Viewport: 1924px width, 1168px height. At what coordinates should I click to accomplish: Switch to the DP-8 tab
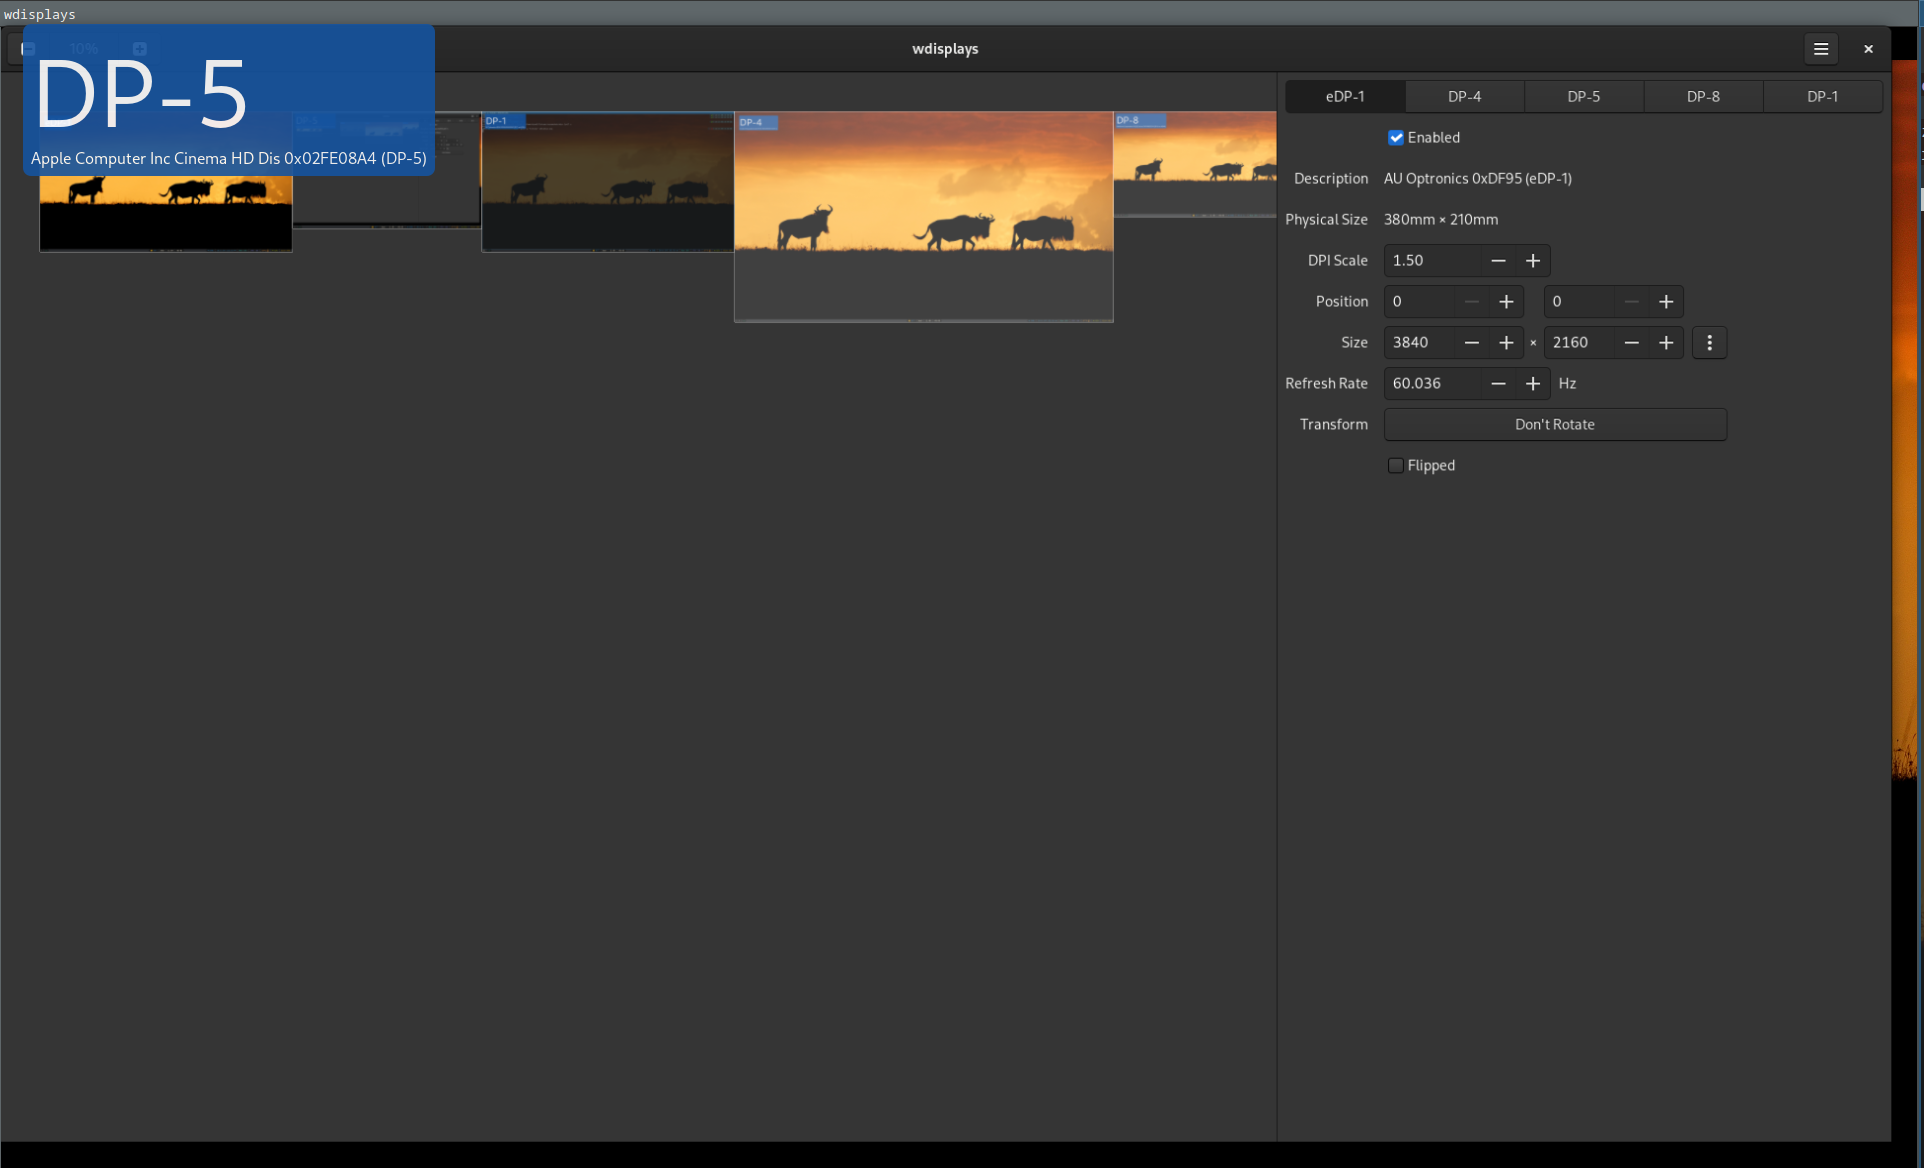(x=1703, y=97)
